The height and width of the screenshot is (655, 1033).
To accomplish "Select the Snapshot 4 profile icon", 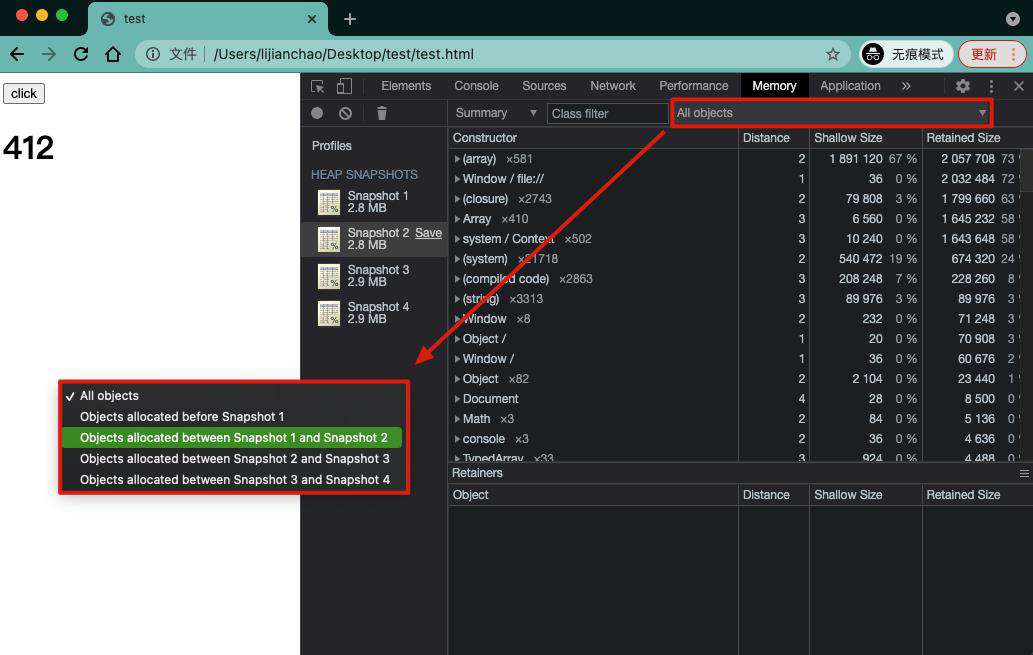I will tap(329, 313).
